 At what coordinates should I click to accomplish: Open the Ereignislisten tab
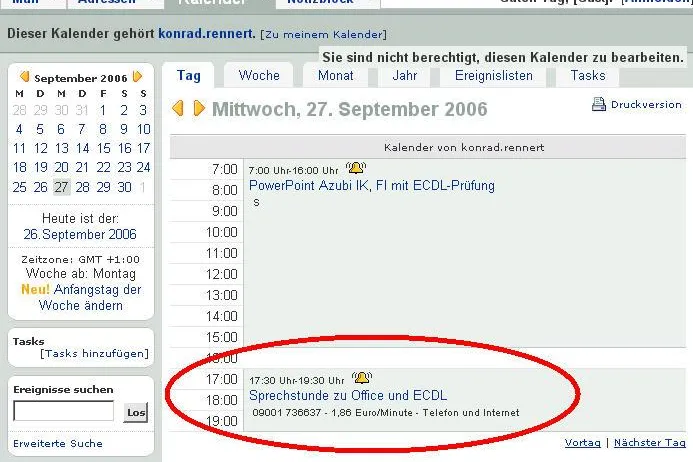coord(494,76)
